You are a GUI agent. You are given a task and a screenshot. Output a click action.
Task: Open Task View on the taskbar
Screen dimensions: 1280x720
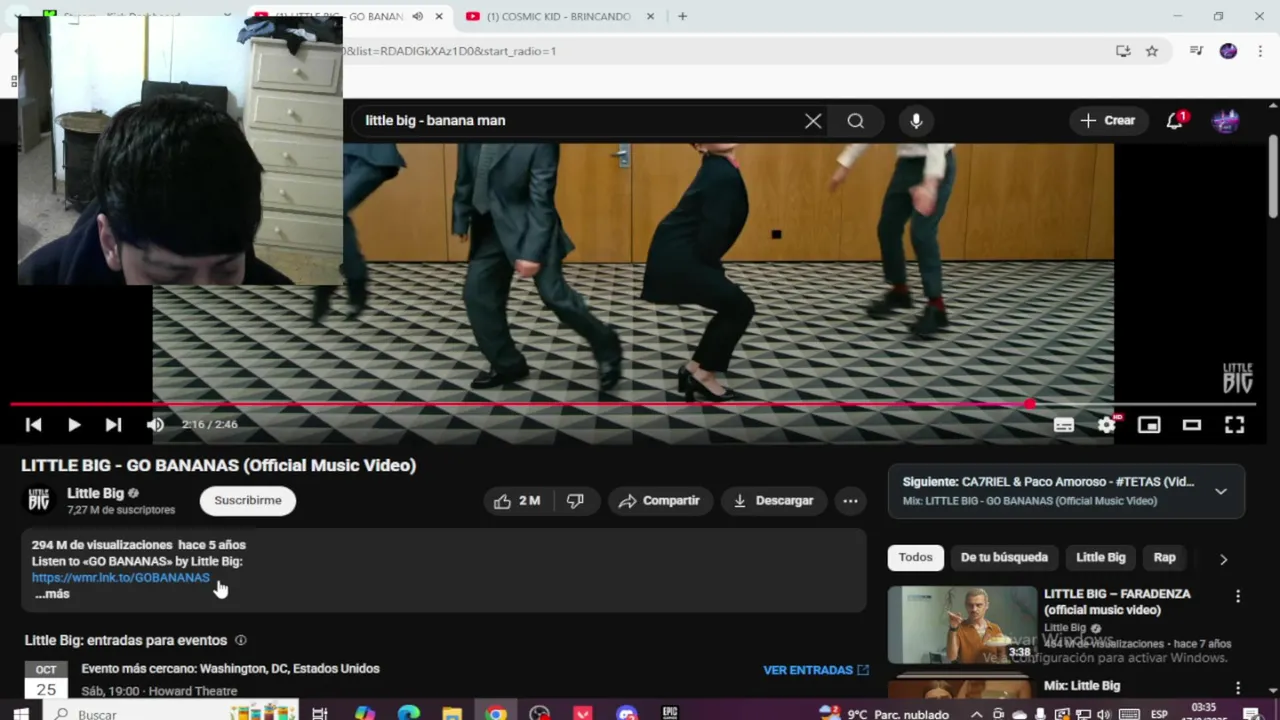[320, 714]
